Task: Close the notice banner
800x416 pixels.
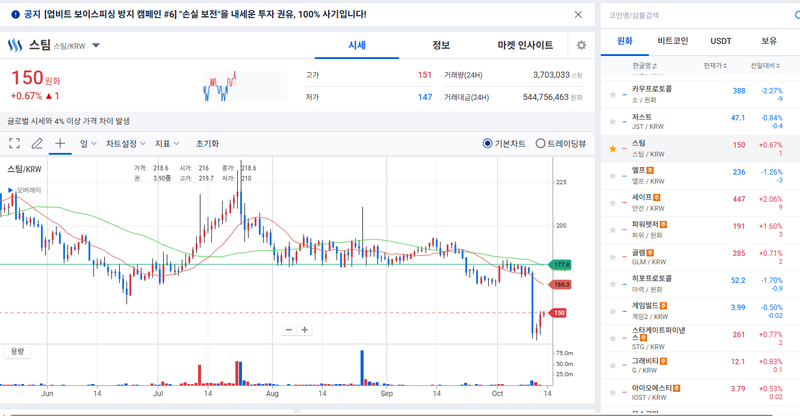Action: (x=578, y=15)
